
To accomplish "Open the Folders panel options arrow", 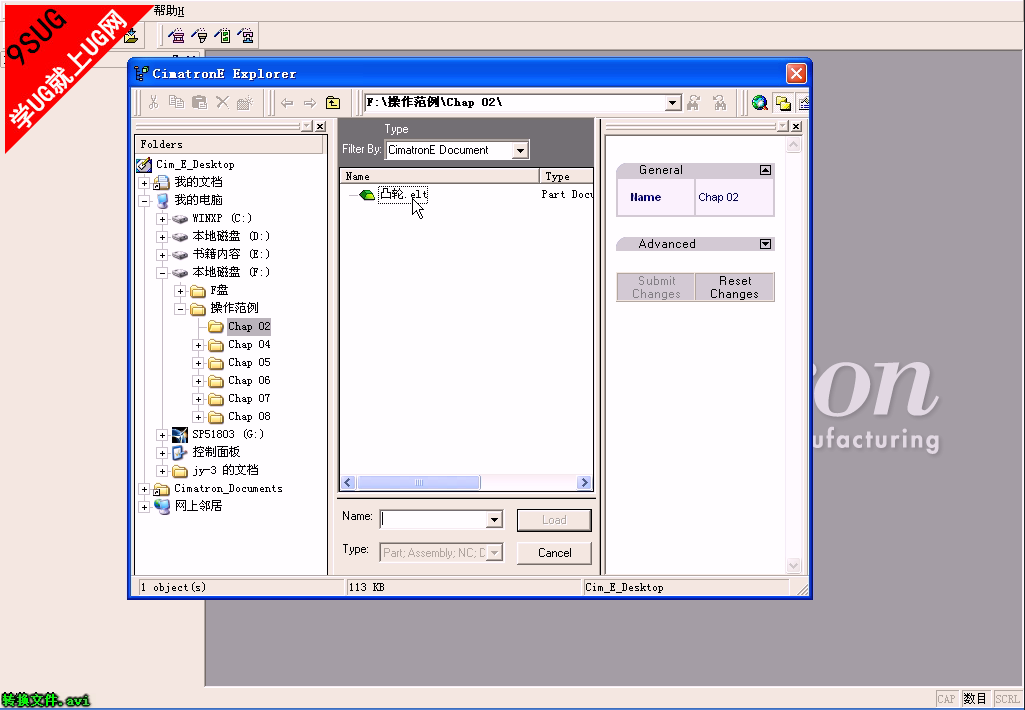I will pos(307,126).
